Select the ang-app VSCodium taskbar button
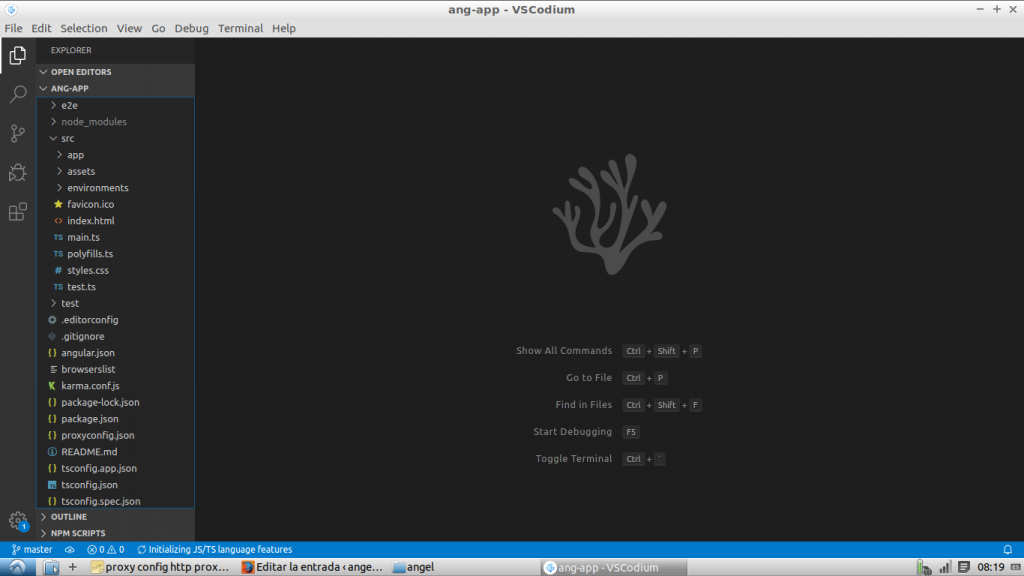 pos(613,568)
